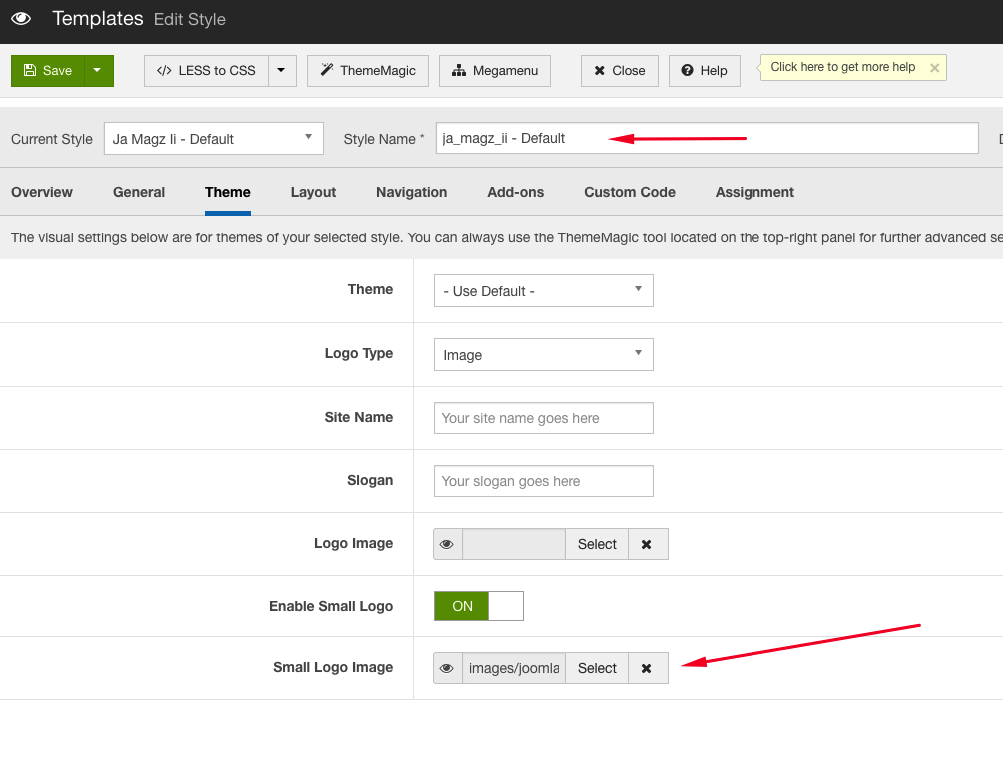Open the Current Style dropdown
Viewport: 1003px width, 770px height.
pos(214,138)
